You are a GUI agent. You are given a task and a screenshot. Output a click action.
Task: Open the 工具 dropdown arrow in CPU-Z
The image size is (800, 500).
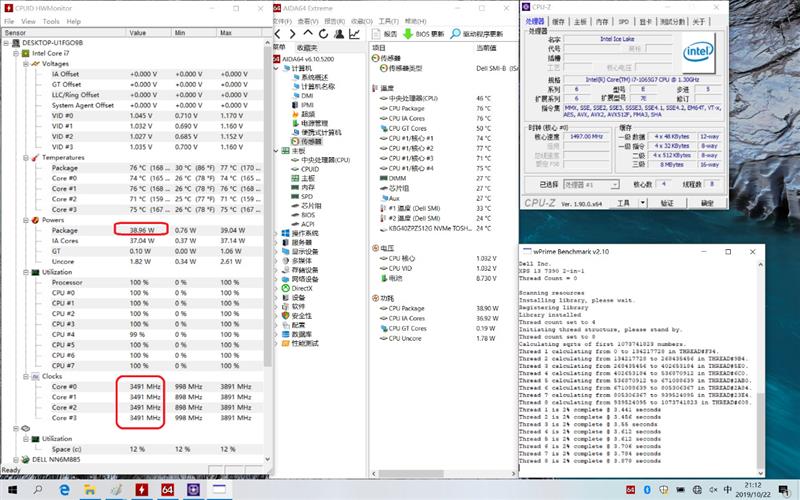[x=643, y=203]
